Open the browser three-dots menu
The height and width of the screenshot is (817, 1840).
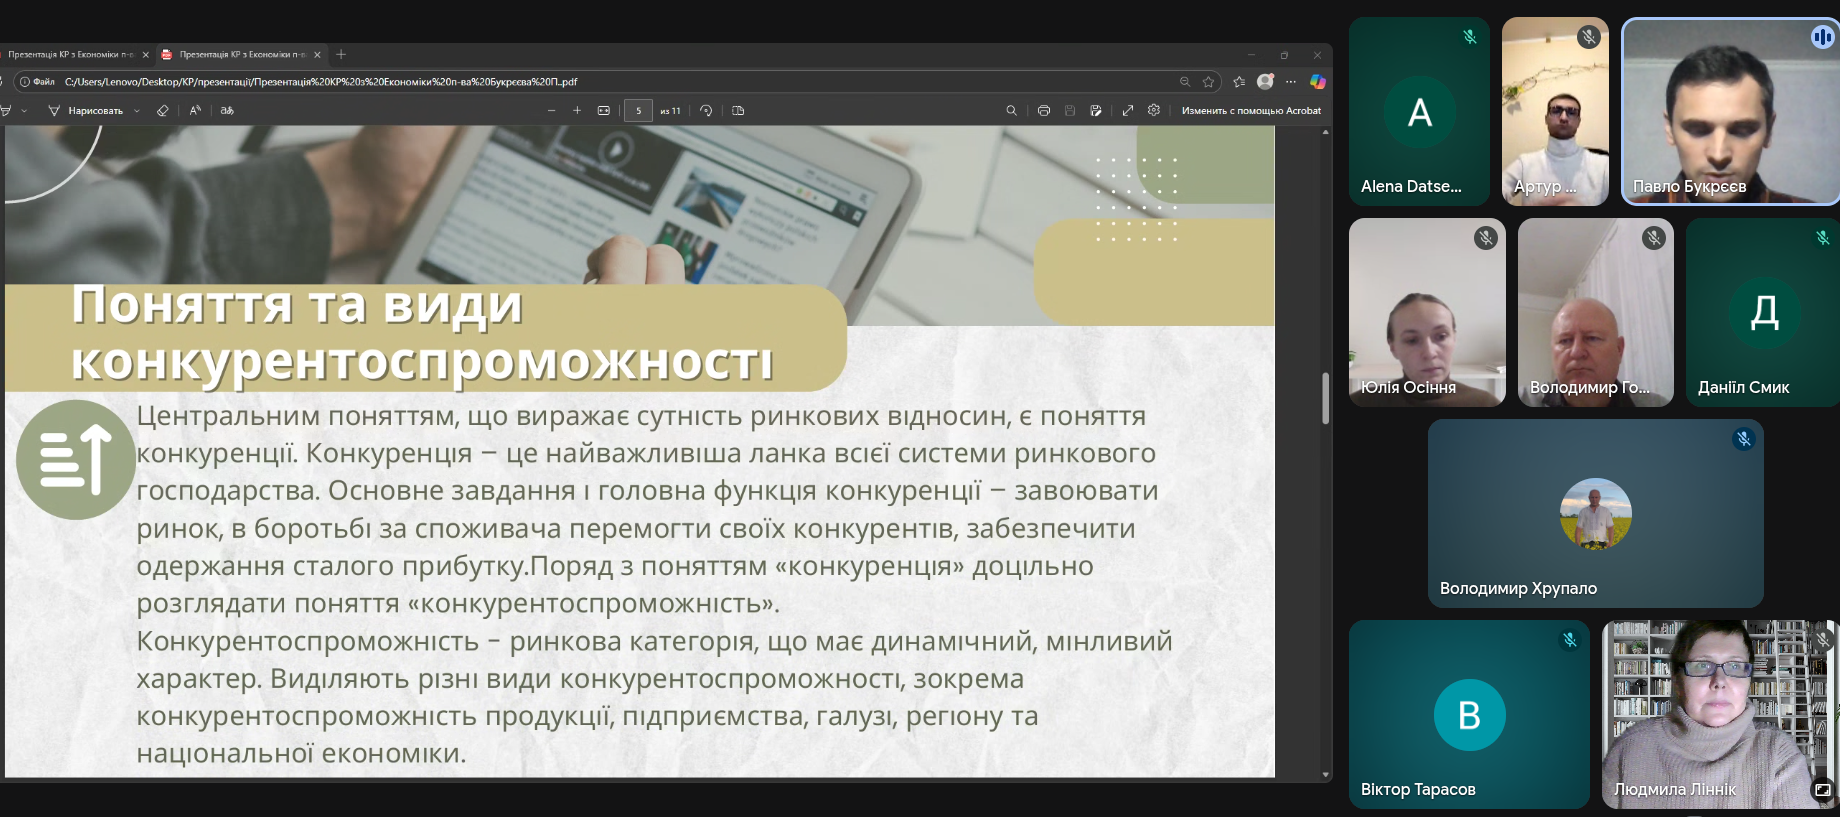pyautogui.click(x=1291, y=82)
